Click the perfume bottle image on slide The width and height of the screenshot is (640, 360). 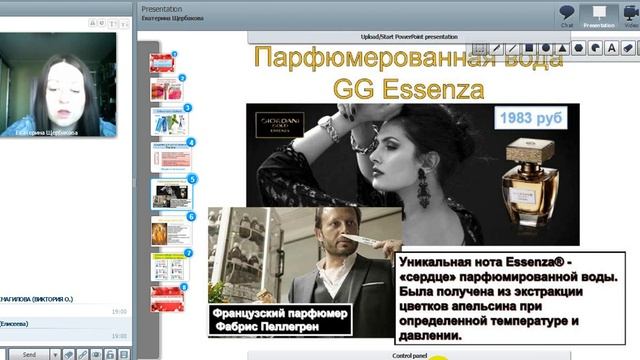tap(530, 182)
